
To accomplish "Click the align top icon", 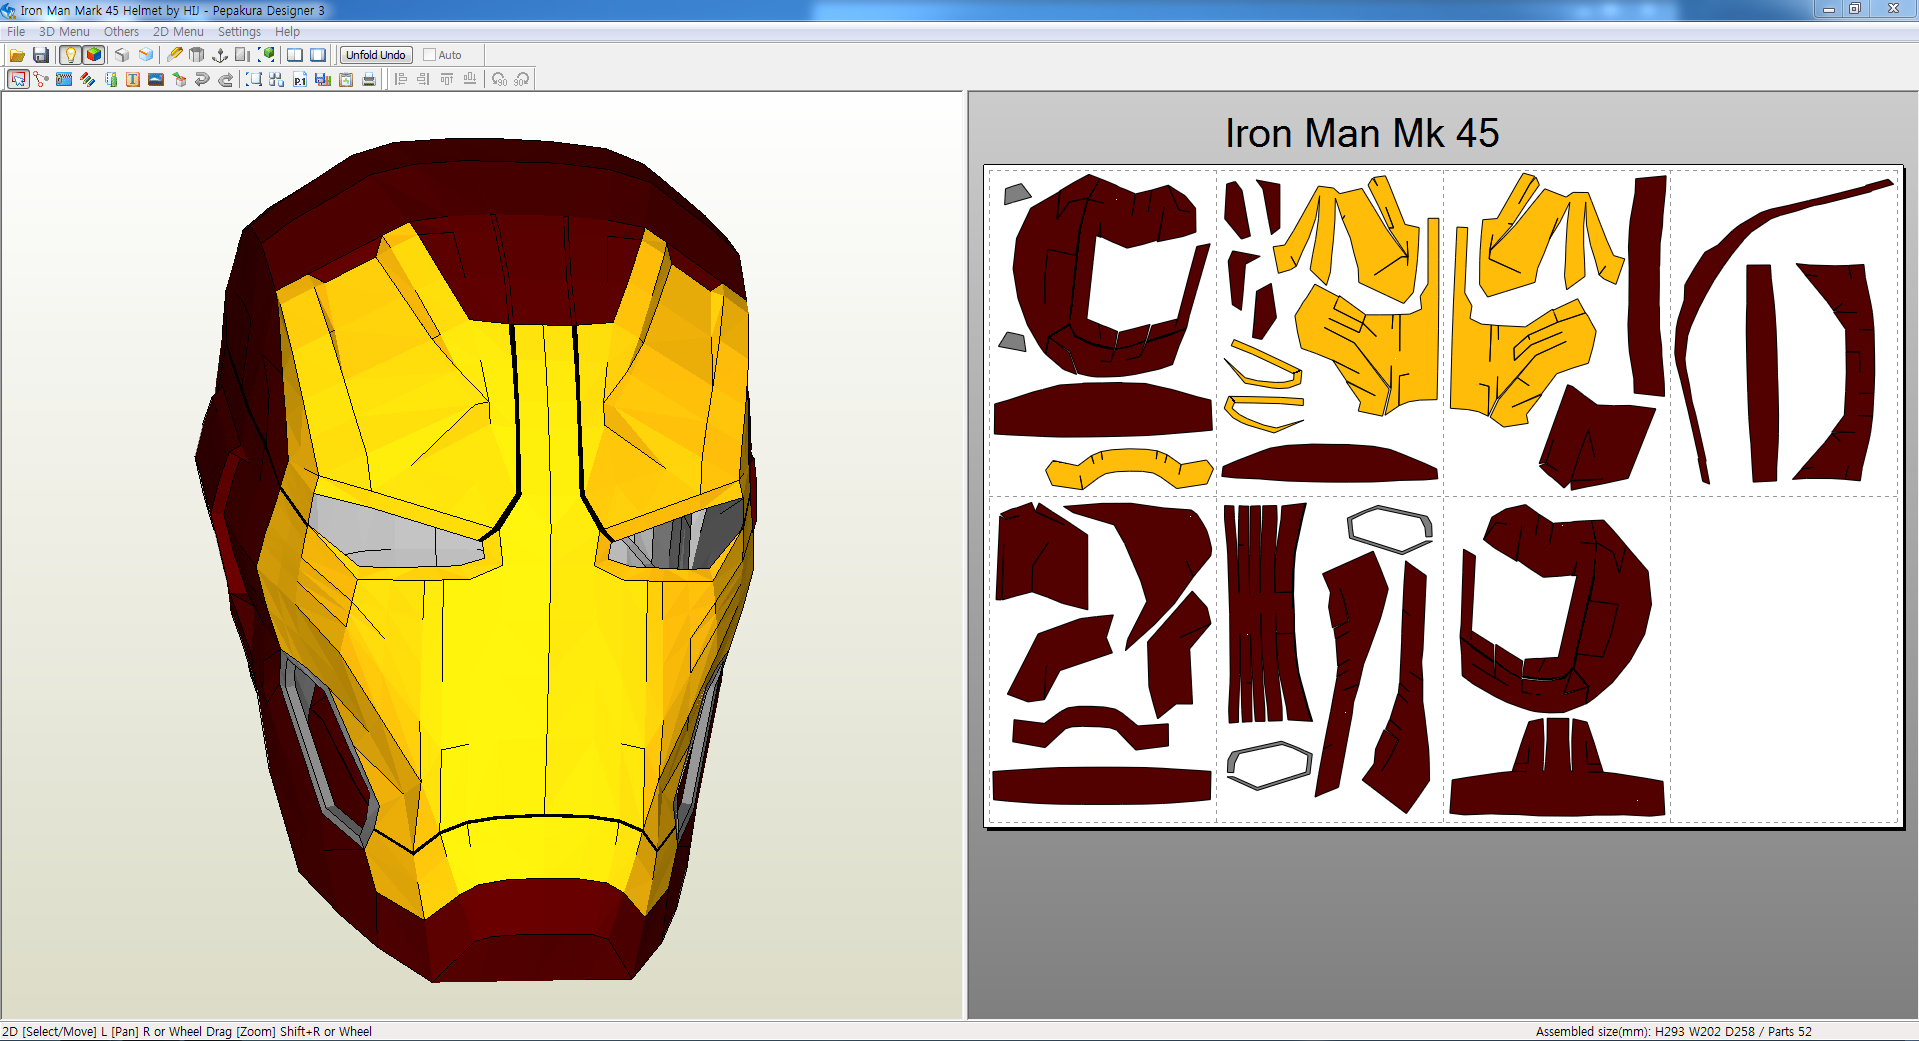I will tap(446, 79).
